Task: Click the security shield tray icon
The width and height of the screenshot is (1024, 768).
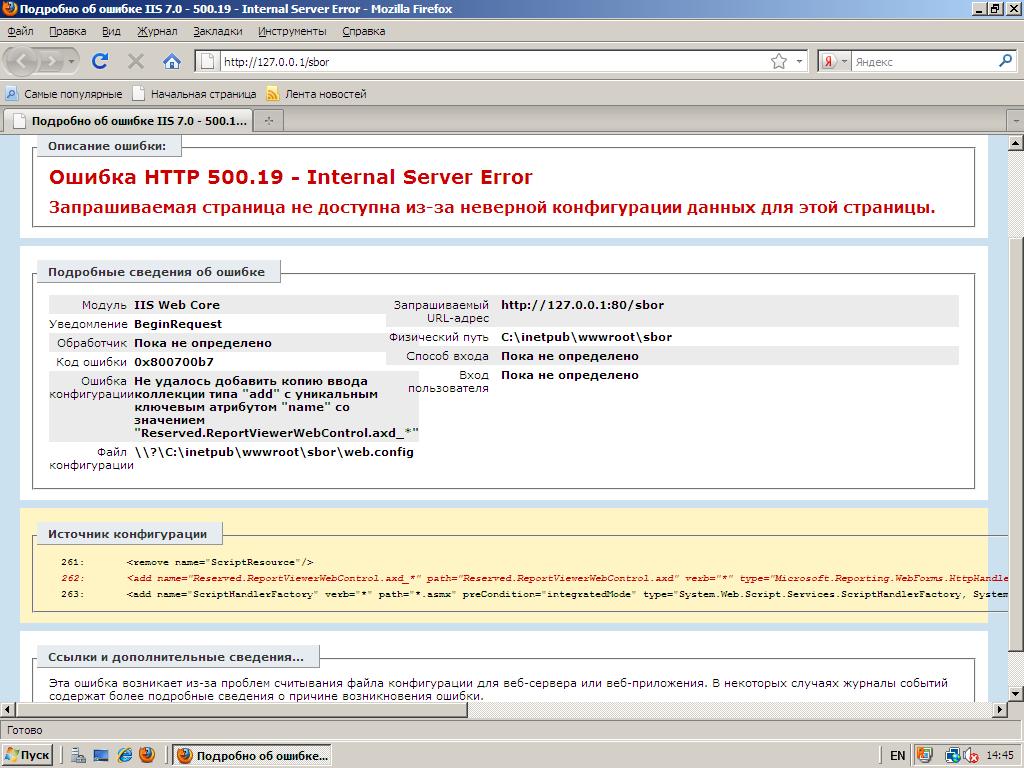Action: tap(923, 756)
